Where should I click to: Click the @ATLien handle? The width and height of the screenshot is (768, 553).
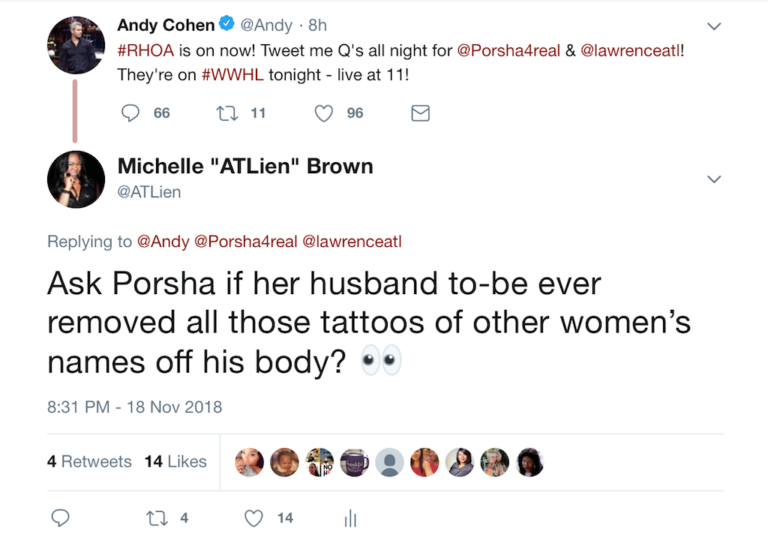(x=149, y=192)
